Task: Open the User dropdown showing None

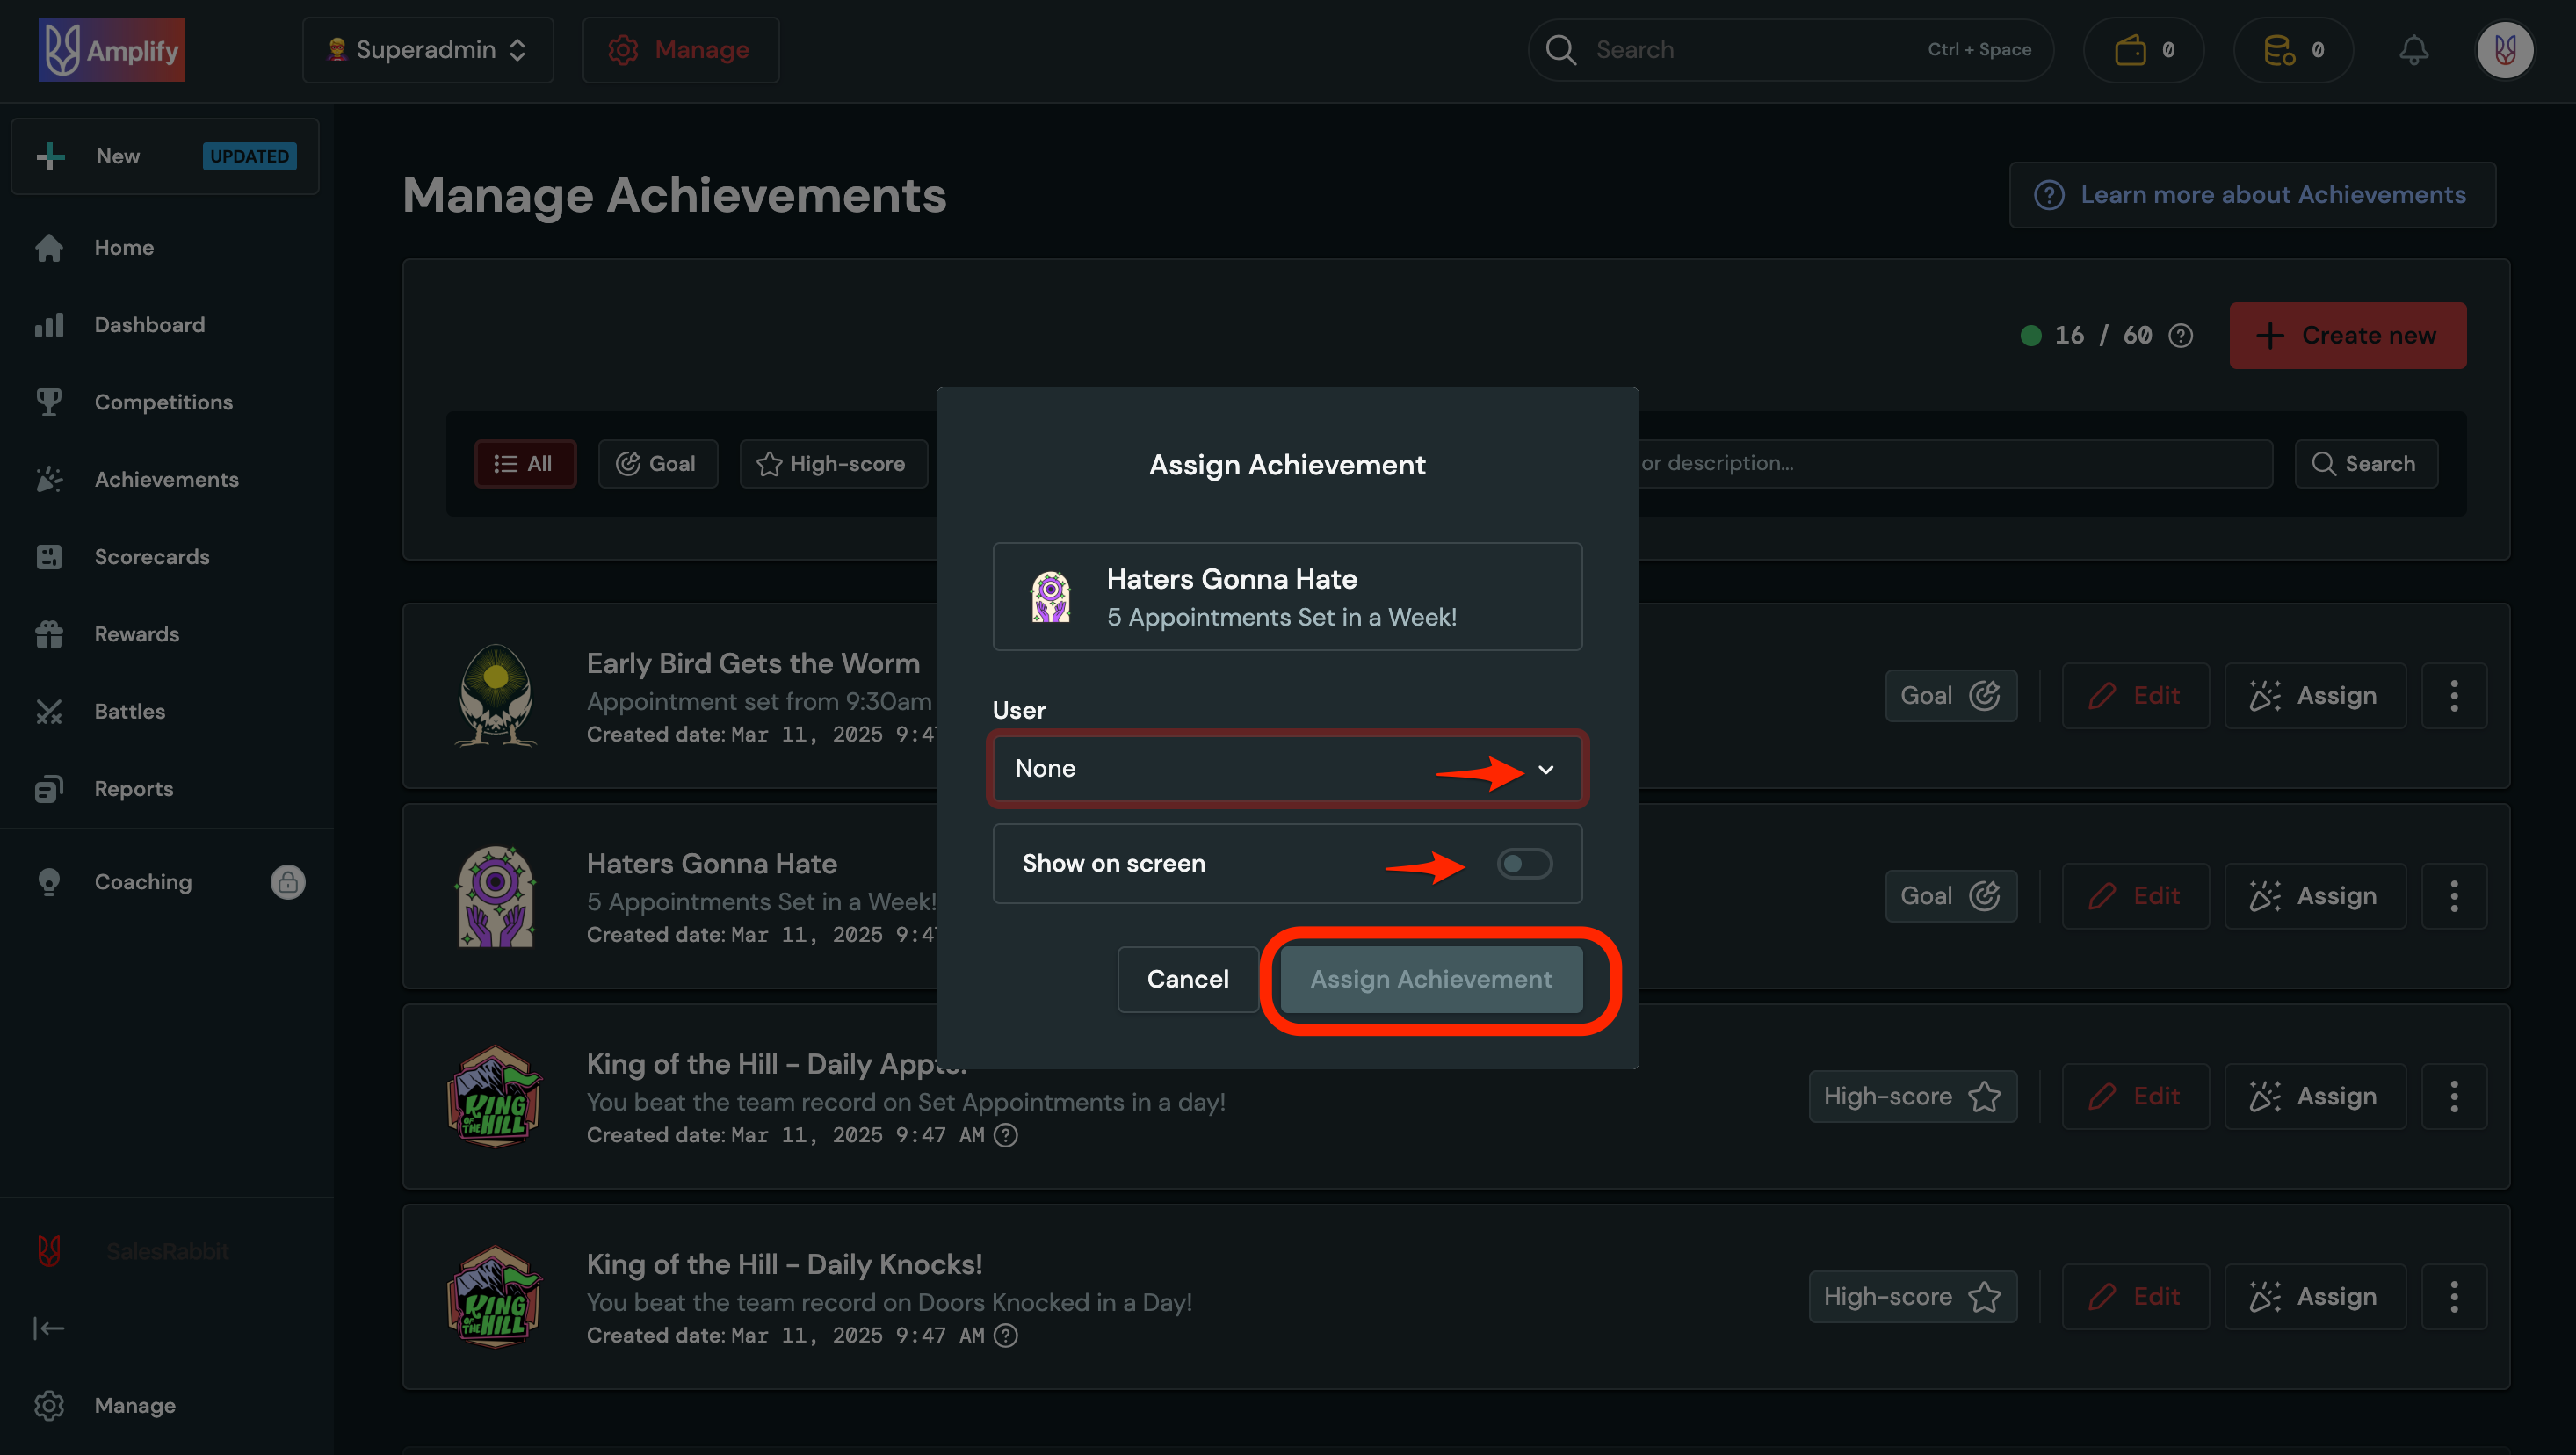Action: [1287, 768]
